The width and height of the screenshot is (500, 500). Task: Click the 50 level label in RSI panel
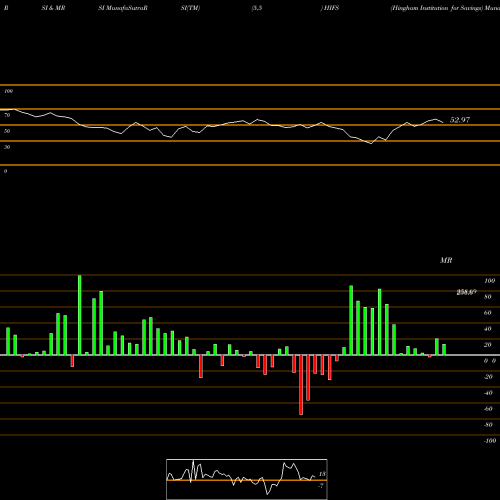(x=7, y=131)
